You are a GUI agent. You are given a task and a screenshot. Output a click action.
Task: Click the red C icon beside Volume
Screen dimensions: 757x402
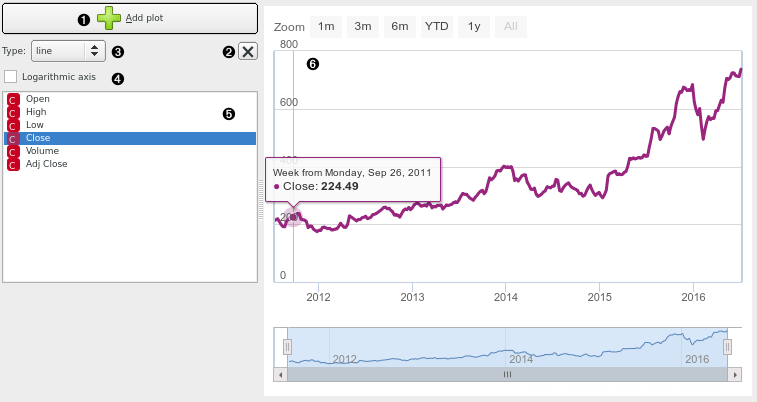pos(13,151)
